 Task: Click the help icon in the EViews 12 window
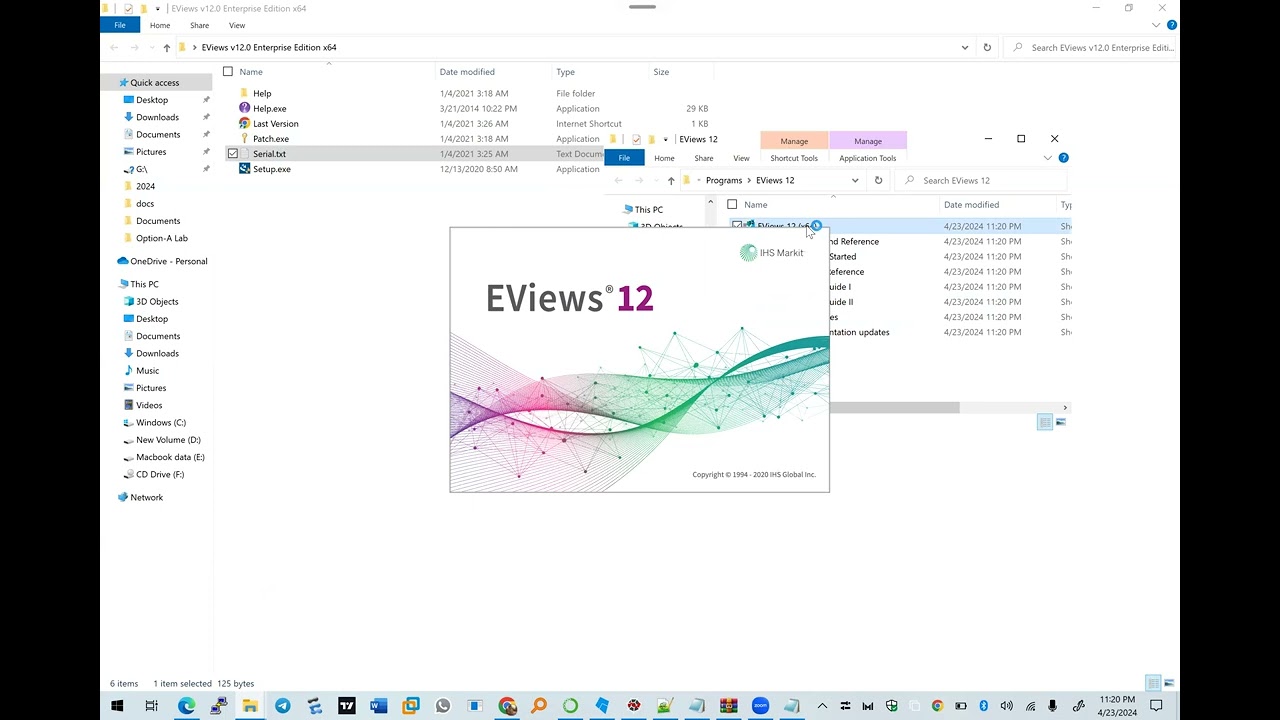tap(1063, 158)
